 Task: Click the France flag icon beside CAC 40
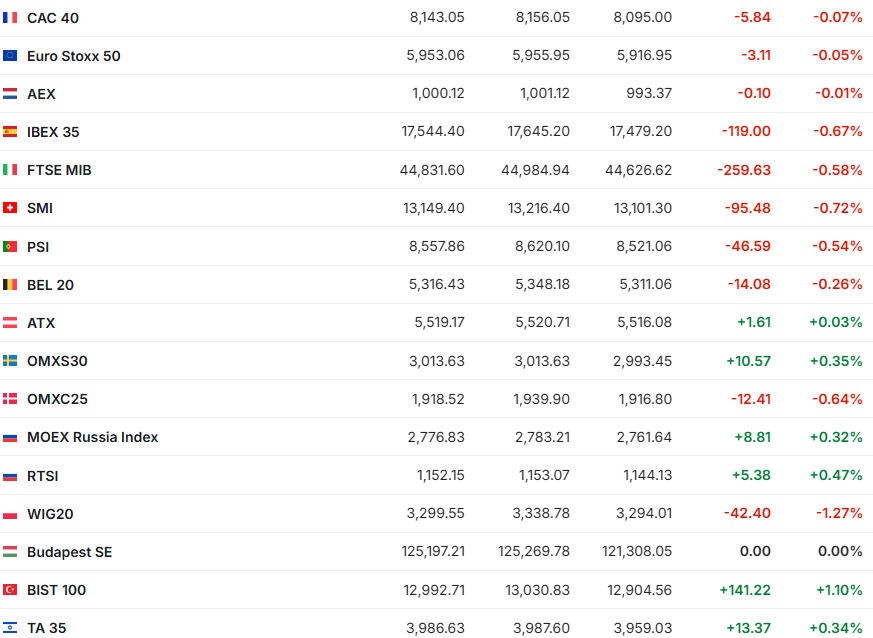click(x=10, y=18)
